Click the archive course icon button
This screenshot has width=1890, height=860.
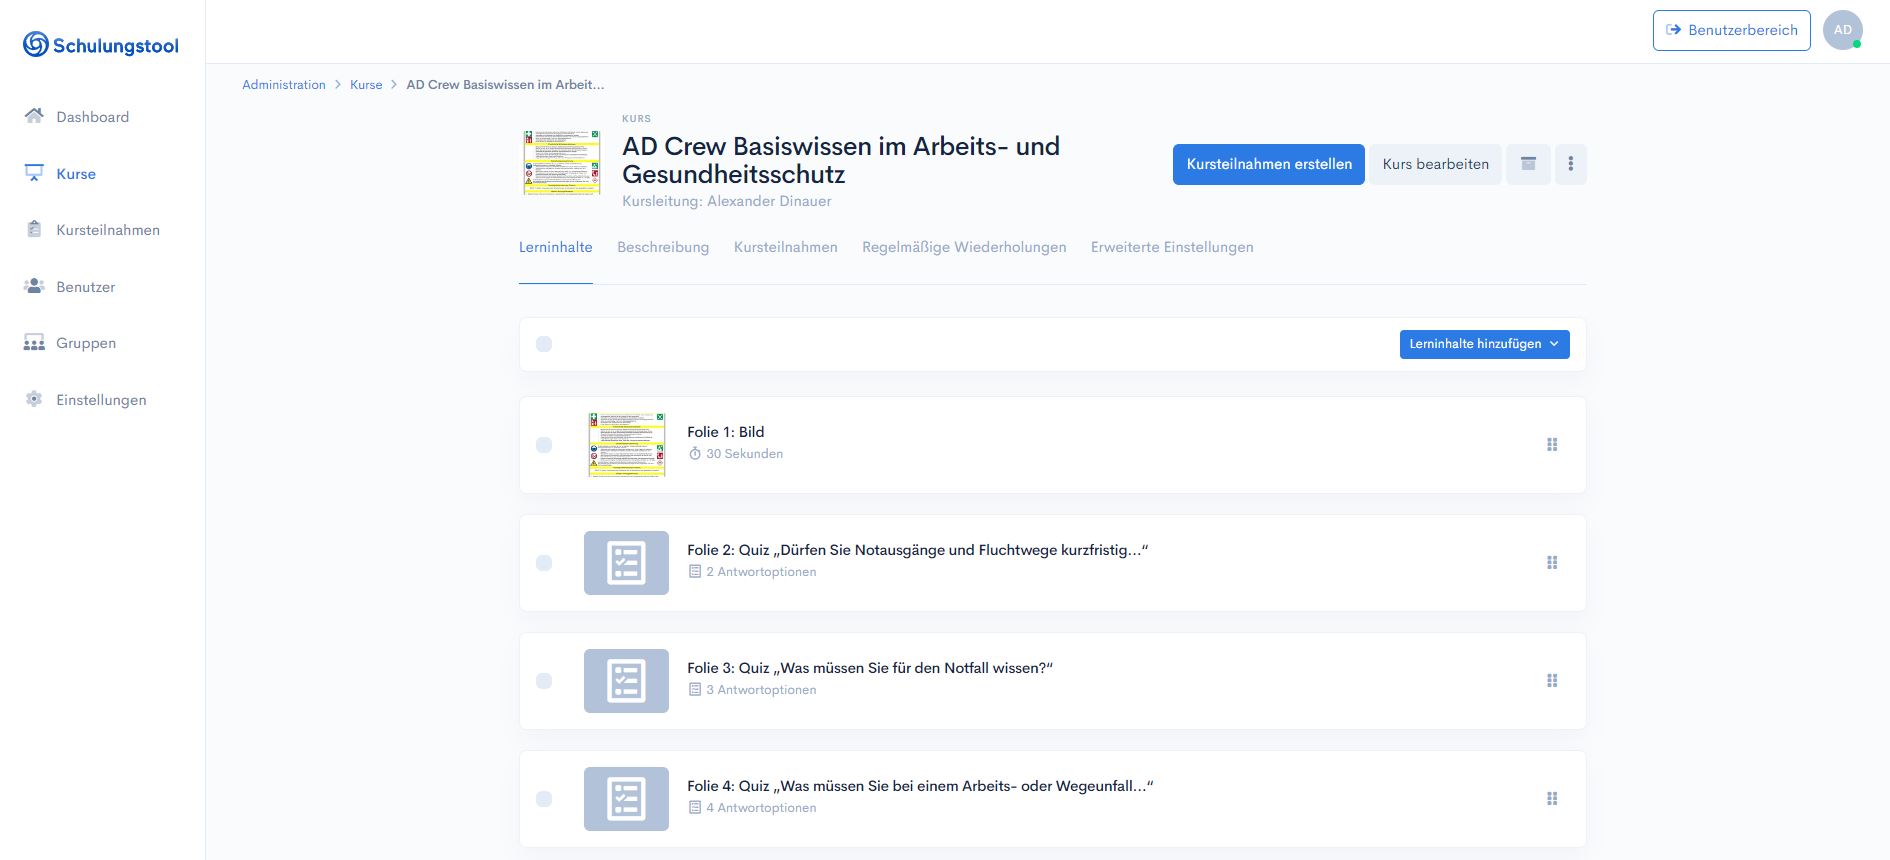1528,164
